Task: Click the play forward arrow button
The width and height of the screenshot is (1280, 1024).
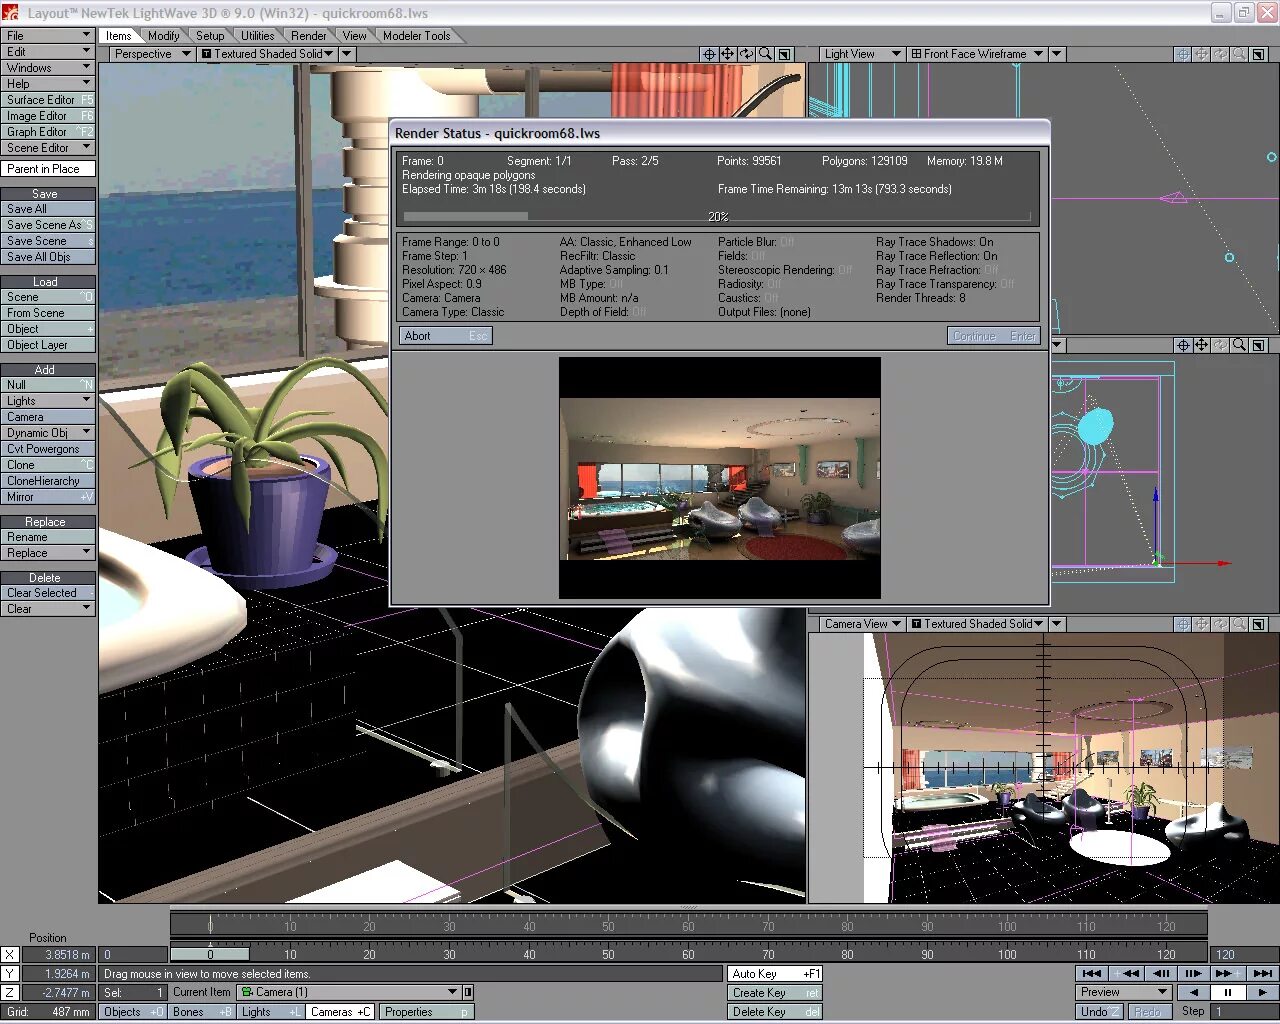Action: [x=1262, y=992]
